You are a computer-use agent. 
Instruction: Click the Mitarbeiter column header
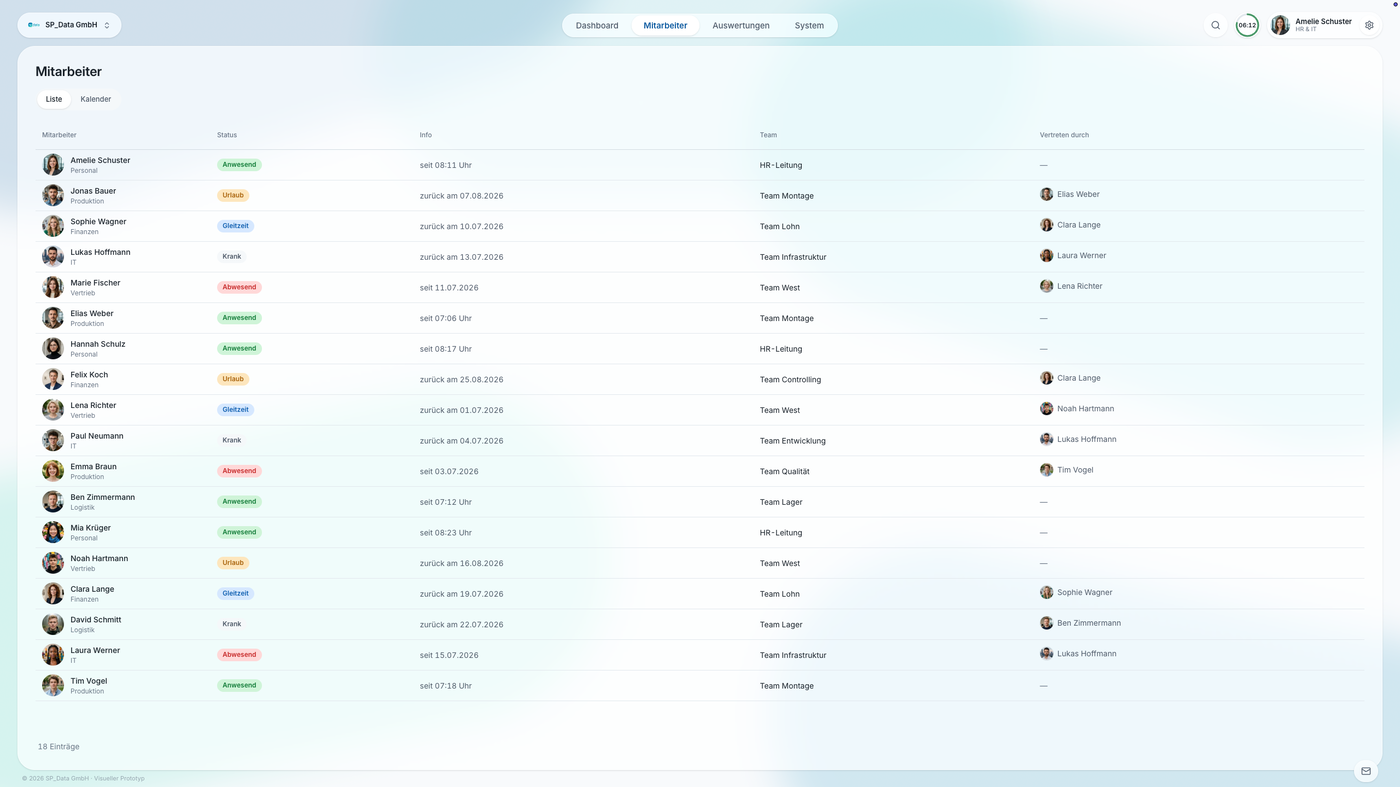pos(59,135)
